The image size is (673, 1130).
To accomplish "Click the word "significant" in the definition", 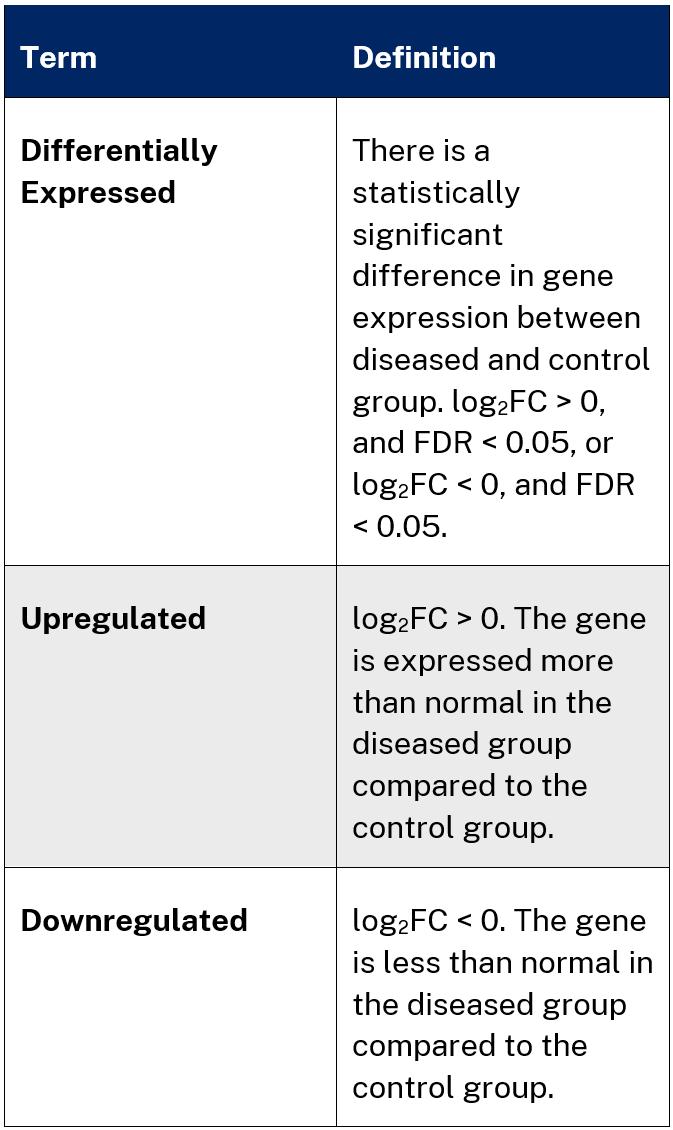I will (x=427, y=234).
